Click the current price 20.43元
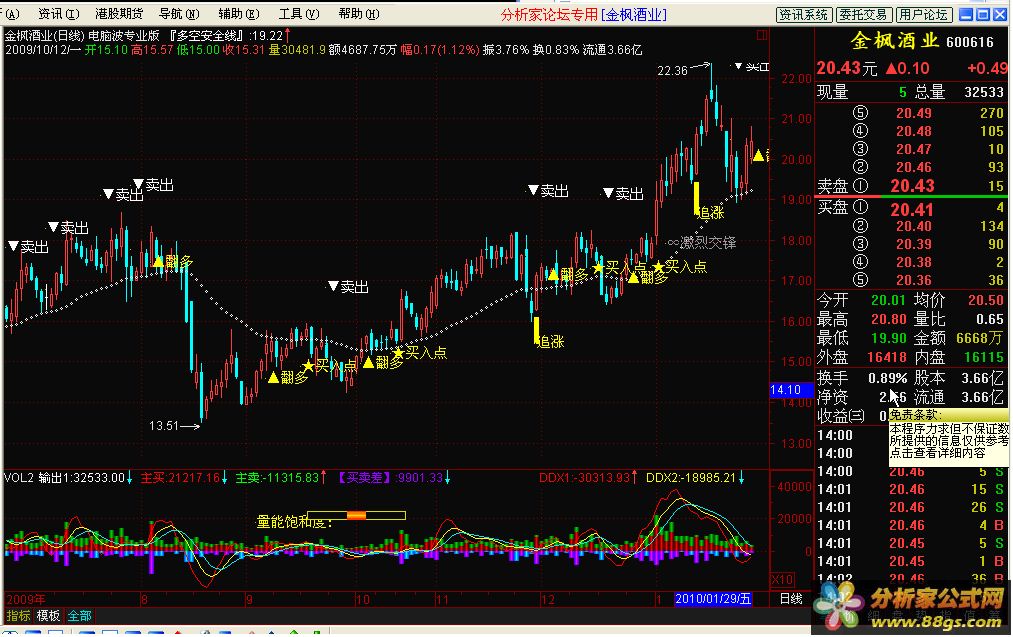The width and height of the screenshot is (1013, 637). click(x=846, y=68)
